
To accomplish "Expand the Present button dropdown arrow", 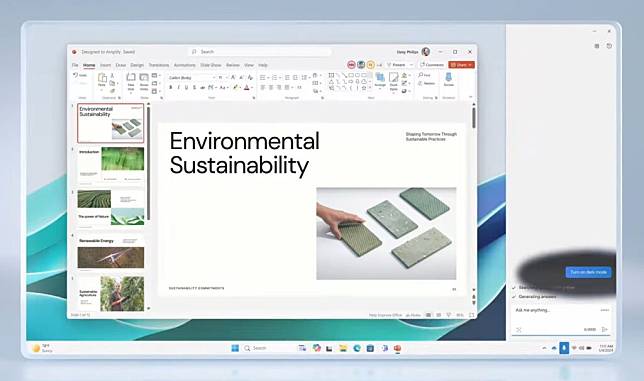I will point(412,65).
